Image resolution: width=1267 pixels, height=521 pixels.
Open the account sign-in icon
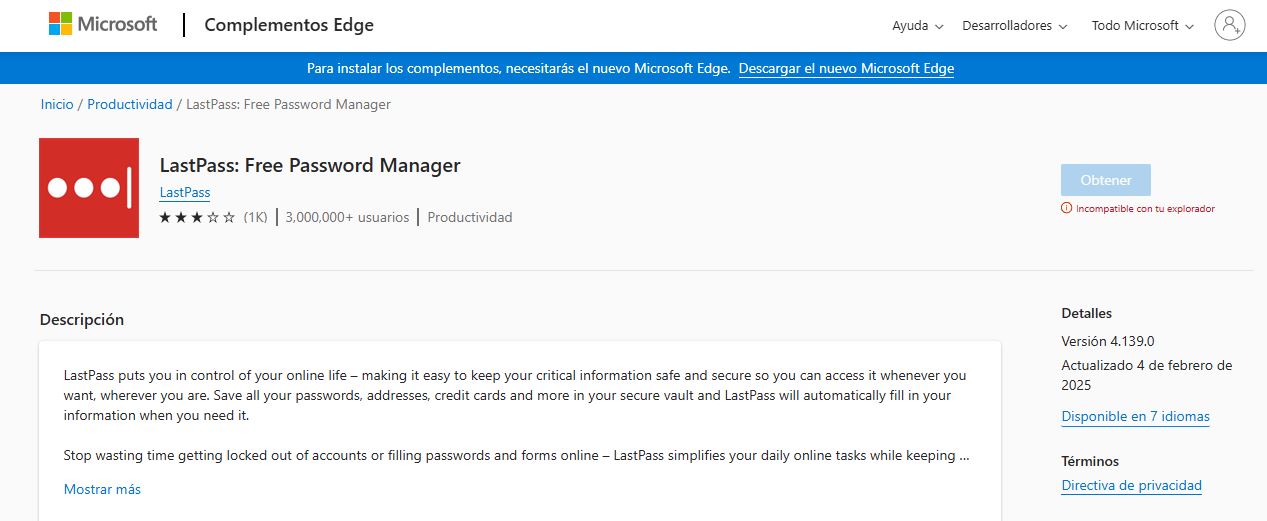click(1229, 25)
